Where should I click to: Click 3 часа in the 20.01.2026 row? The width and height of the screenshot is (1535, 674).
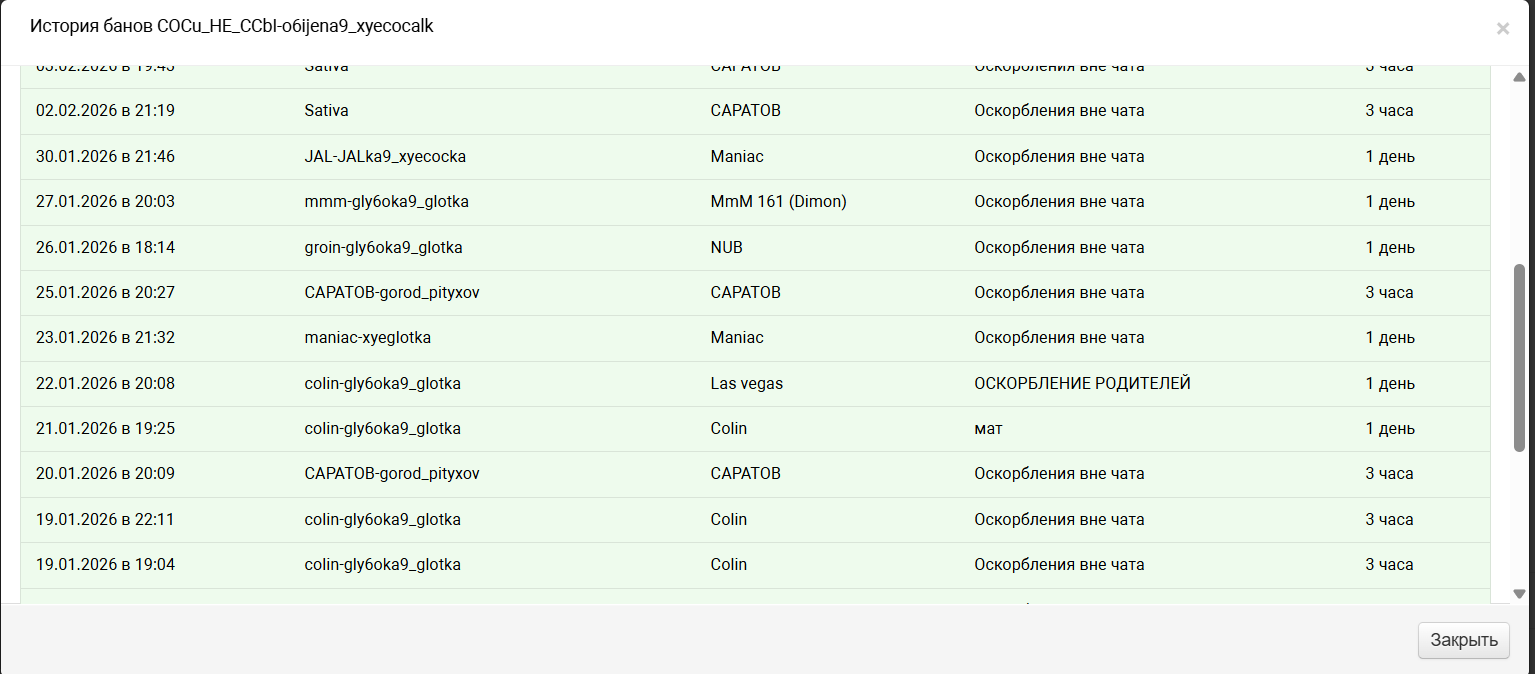[x=1389, y=474]
